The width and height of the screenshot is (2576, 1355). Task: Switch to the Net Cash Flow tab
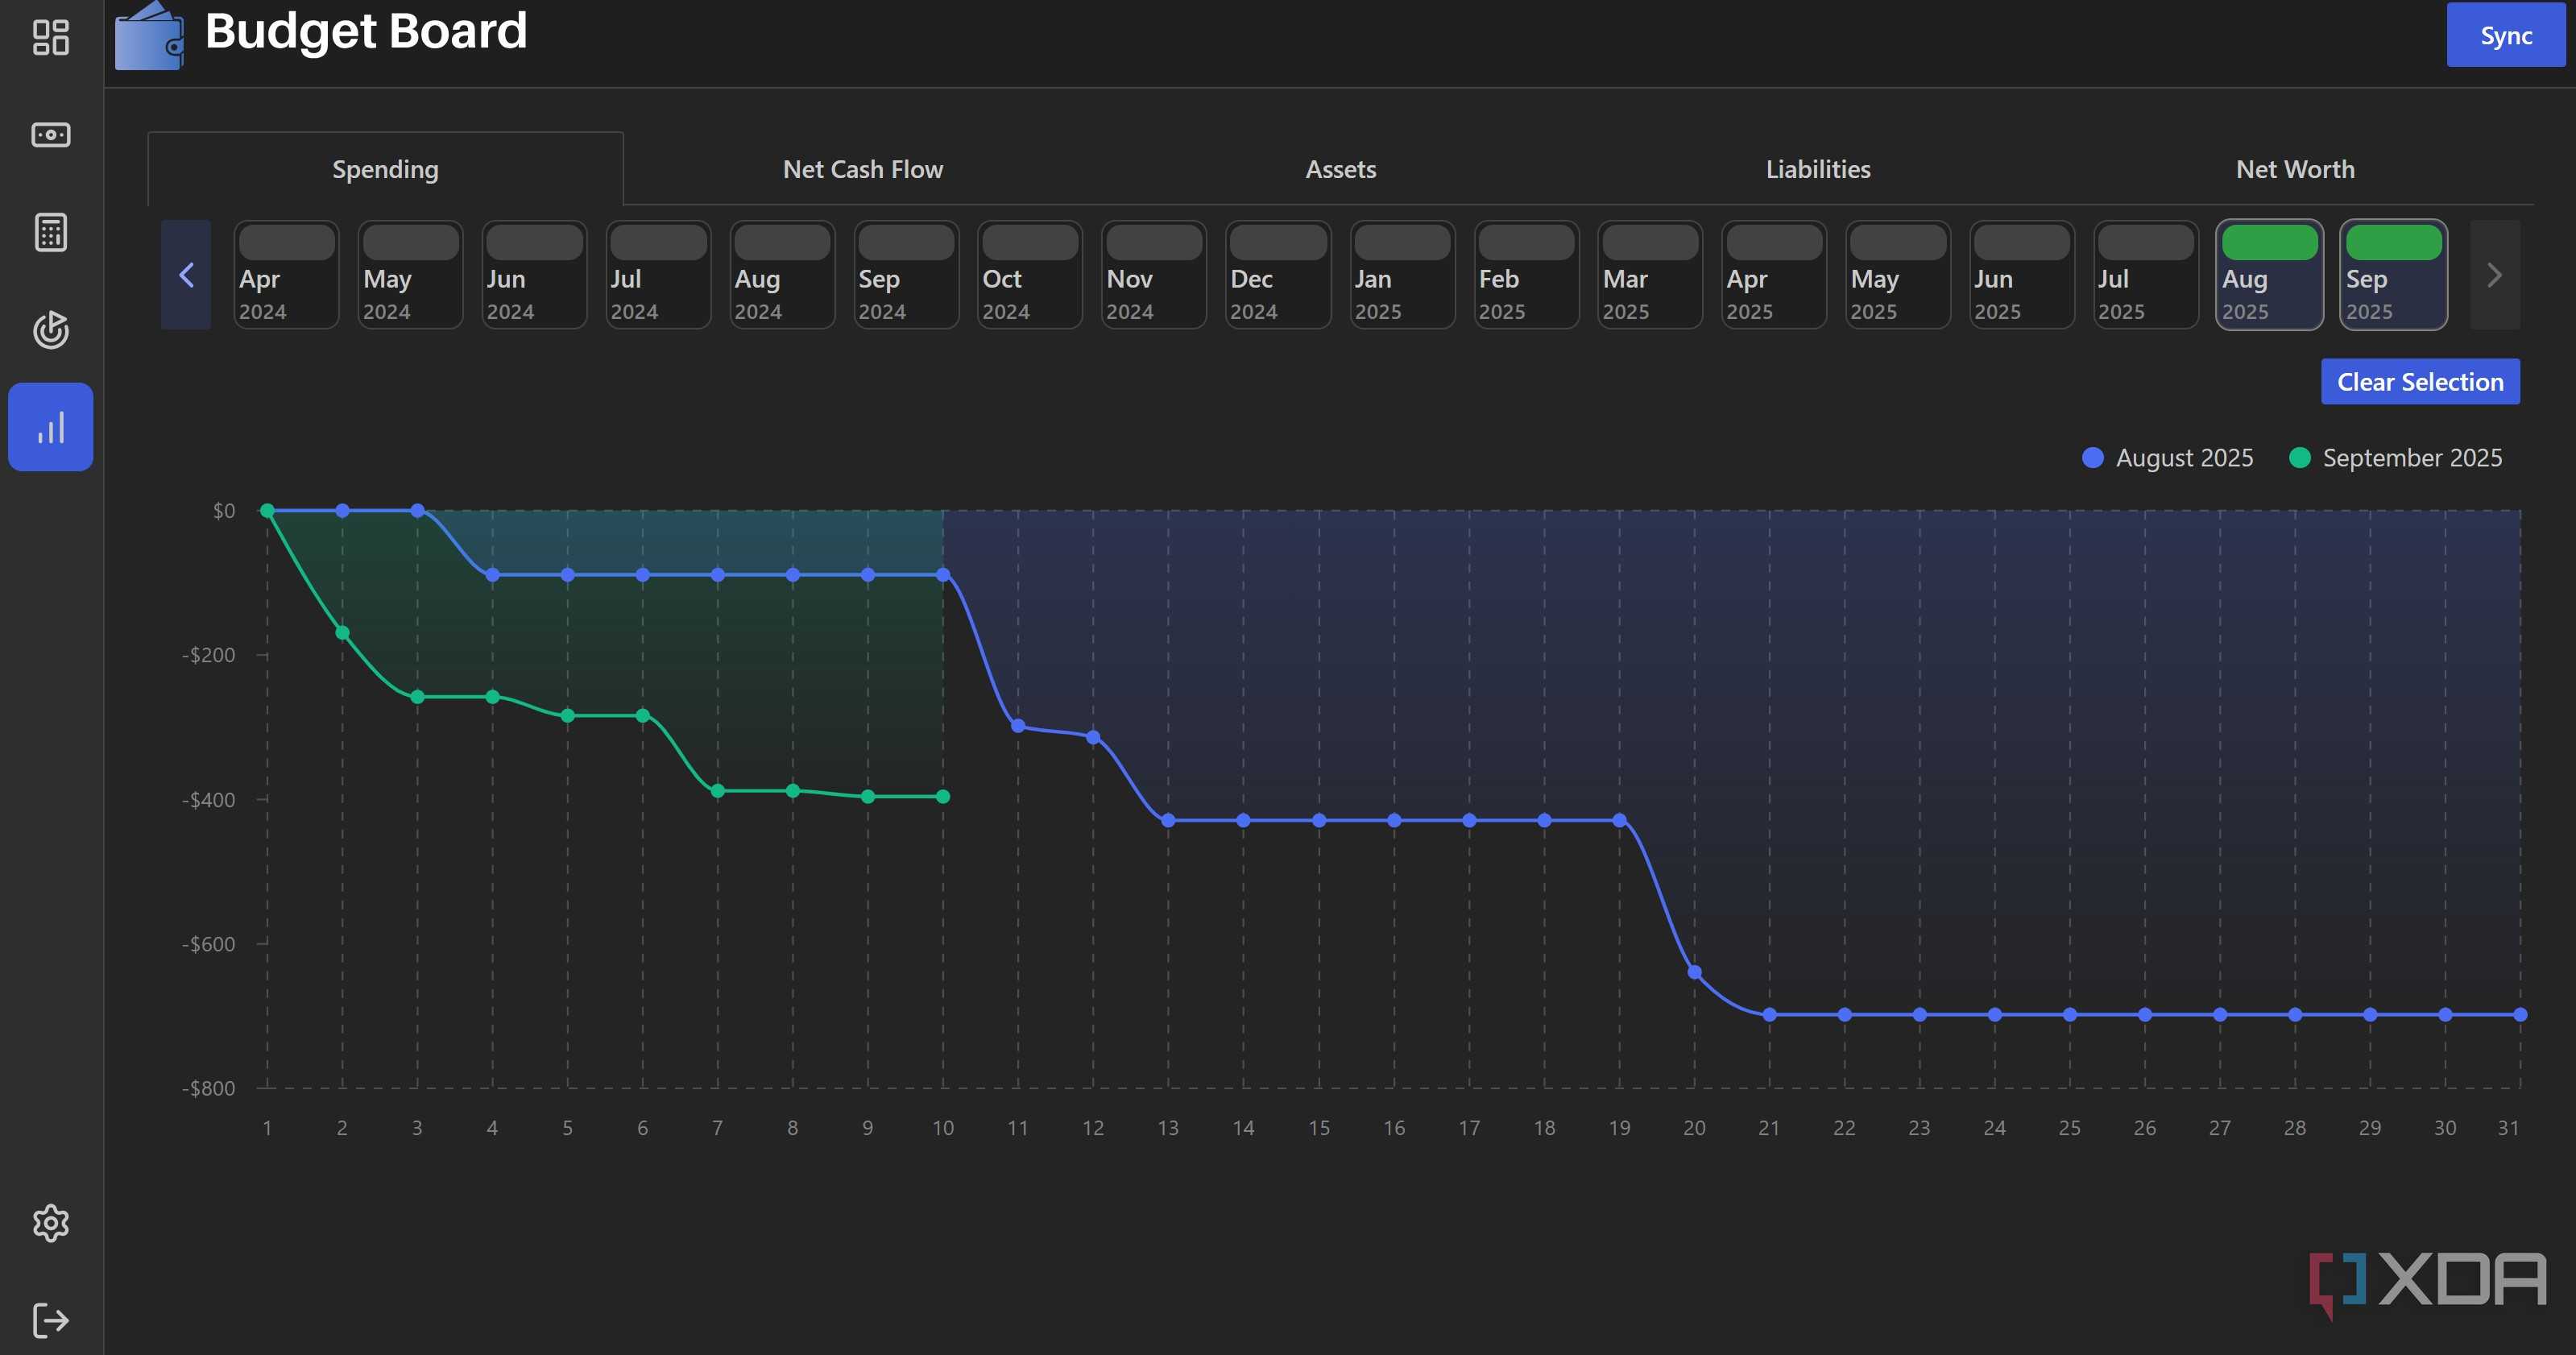click(862, 169)
